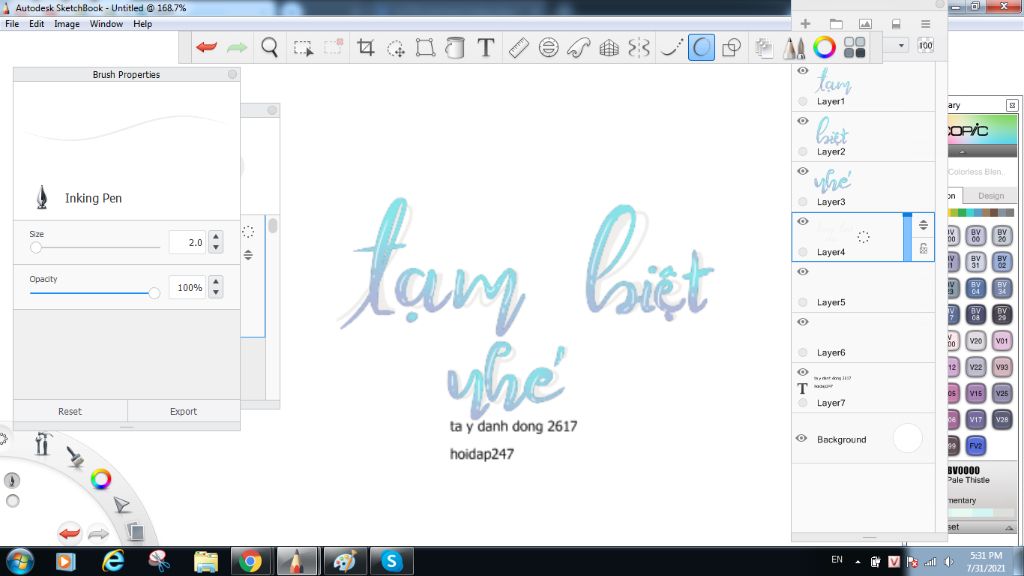Toggle the Ruler guide tool

click(519, 47)
